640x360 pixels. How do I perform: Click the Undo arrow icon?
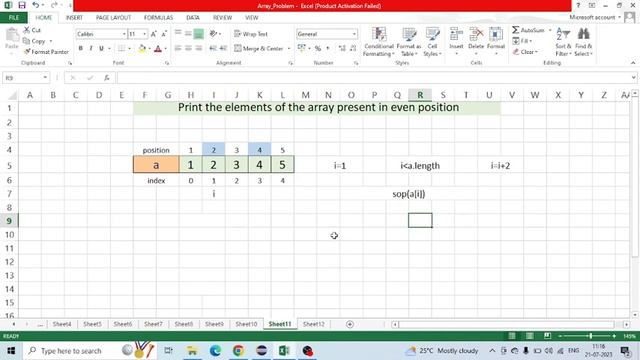pyautogui.click(x=36, y=5)
